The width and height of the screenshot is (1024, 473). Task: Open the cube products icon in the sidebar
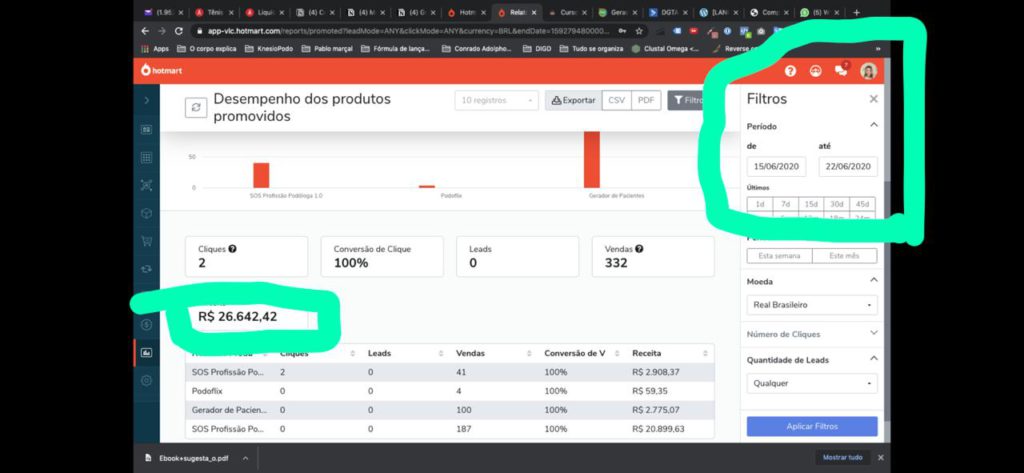(x=146, y=213)
